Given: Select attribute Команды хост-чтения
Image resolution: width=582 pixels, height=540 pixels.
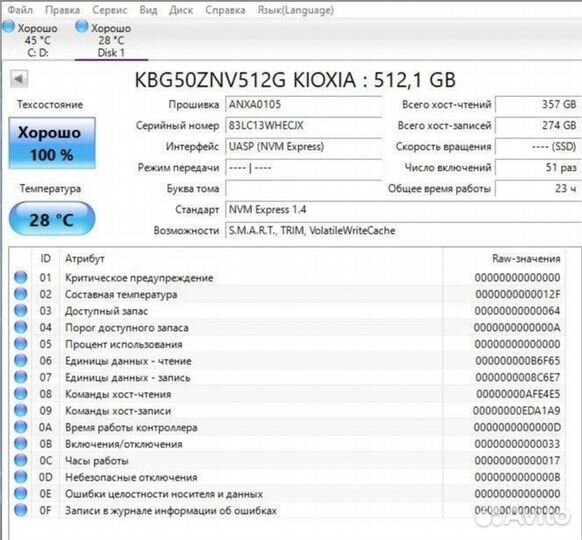Looking at the screenshot, I should pyautogui.click(x=118, y=395).
